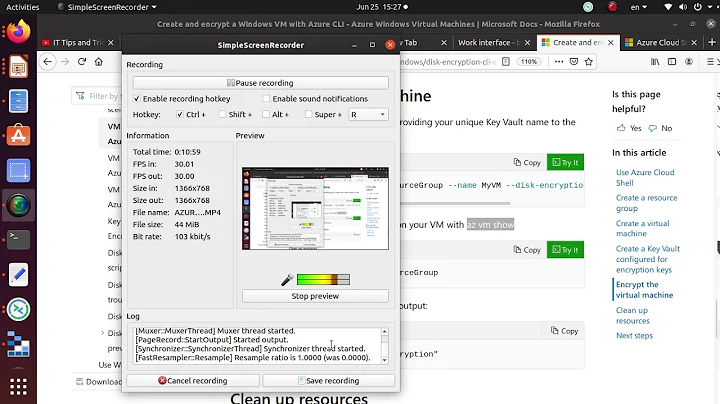Copy the output code block

(564, 331)
